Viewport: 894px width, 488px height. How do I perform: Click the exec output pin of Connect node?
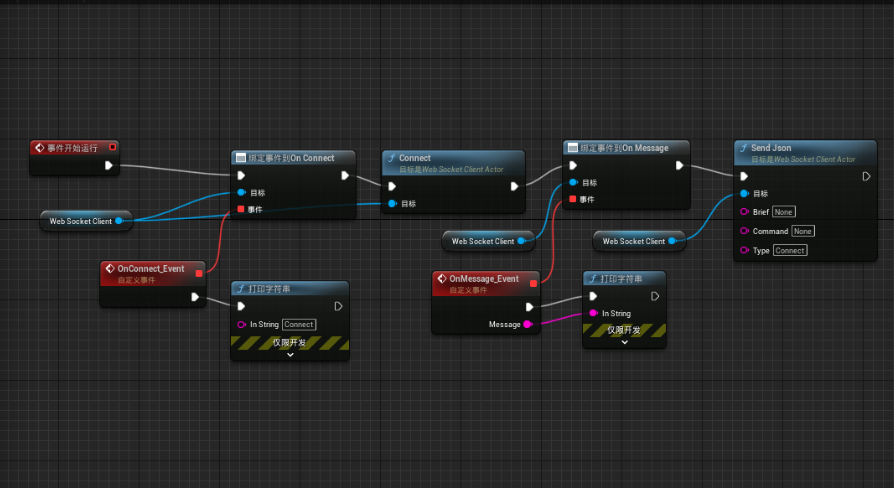(514, 186)
